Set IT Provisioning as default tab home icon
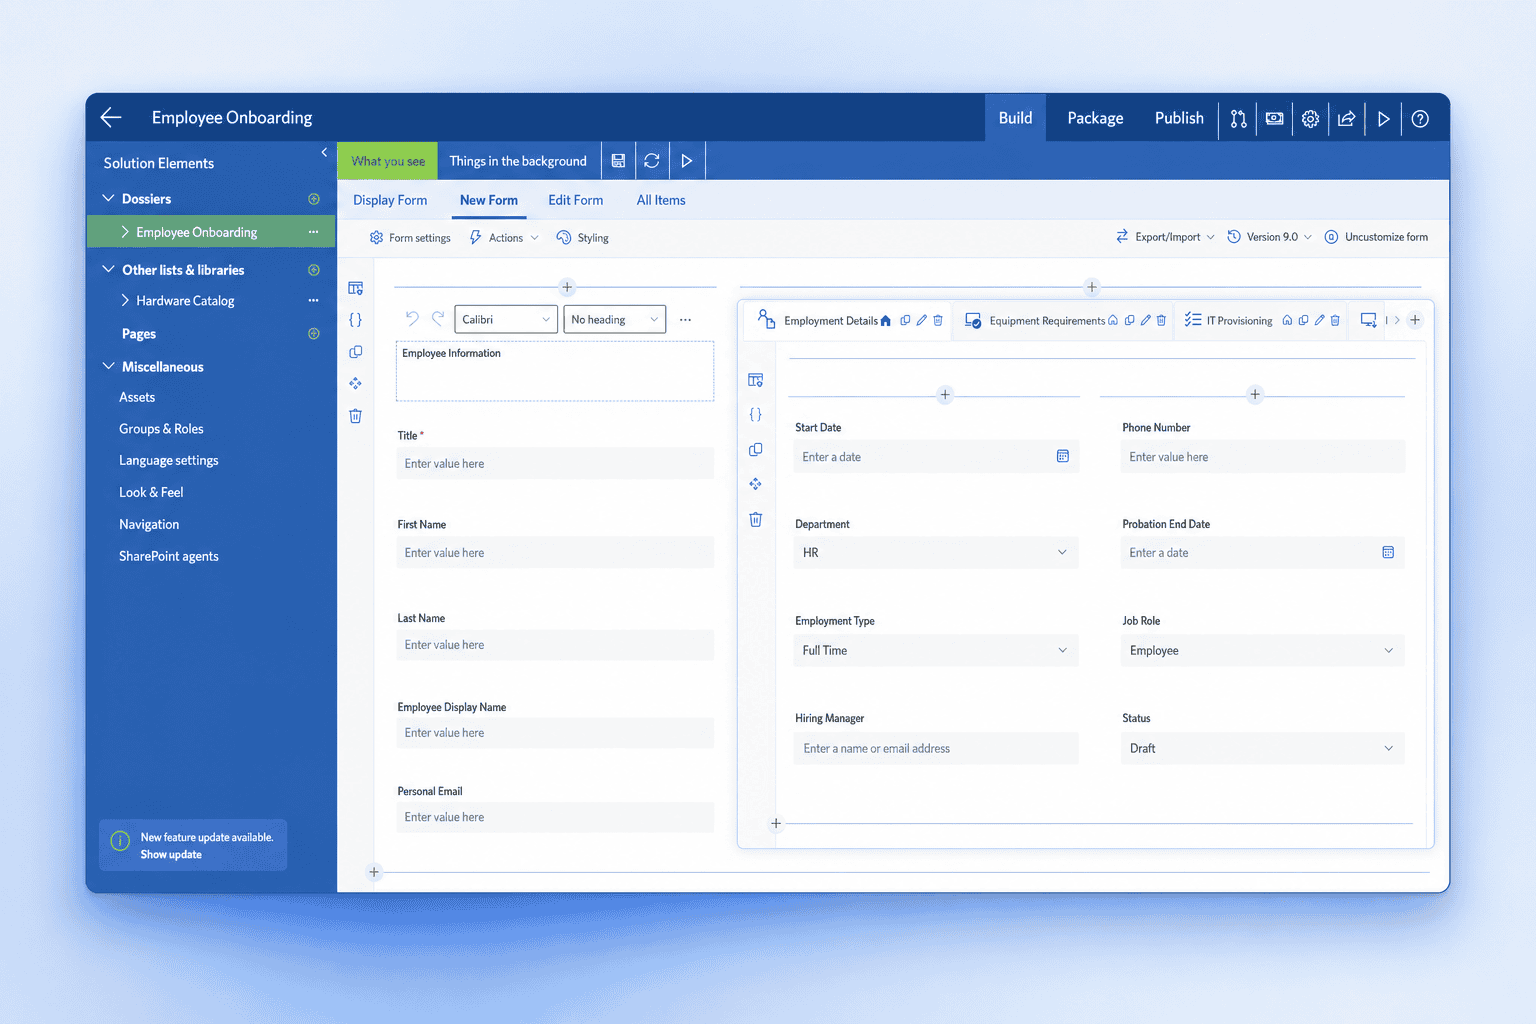1536x1024 pixels. [x=1287, y=320]
